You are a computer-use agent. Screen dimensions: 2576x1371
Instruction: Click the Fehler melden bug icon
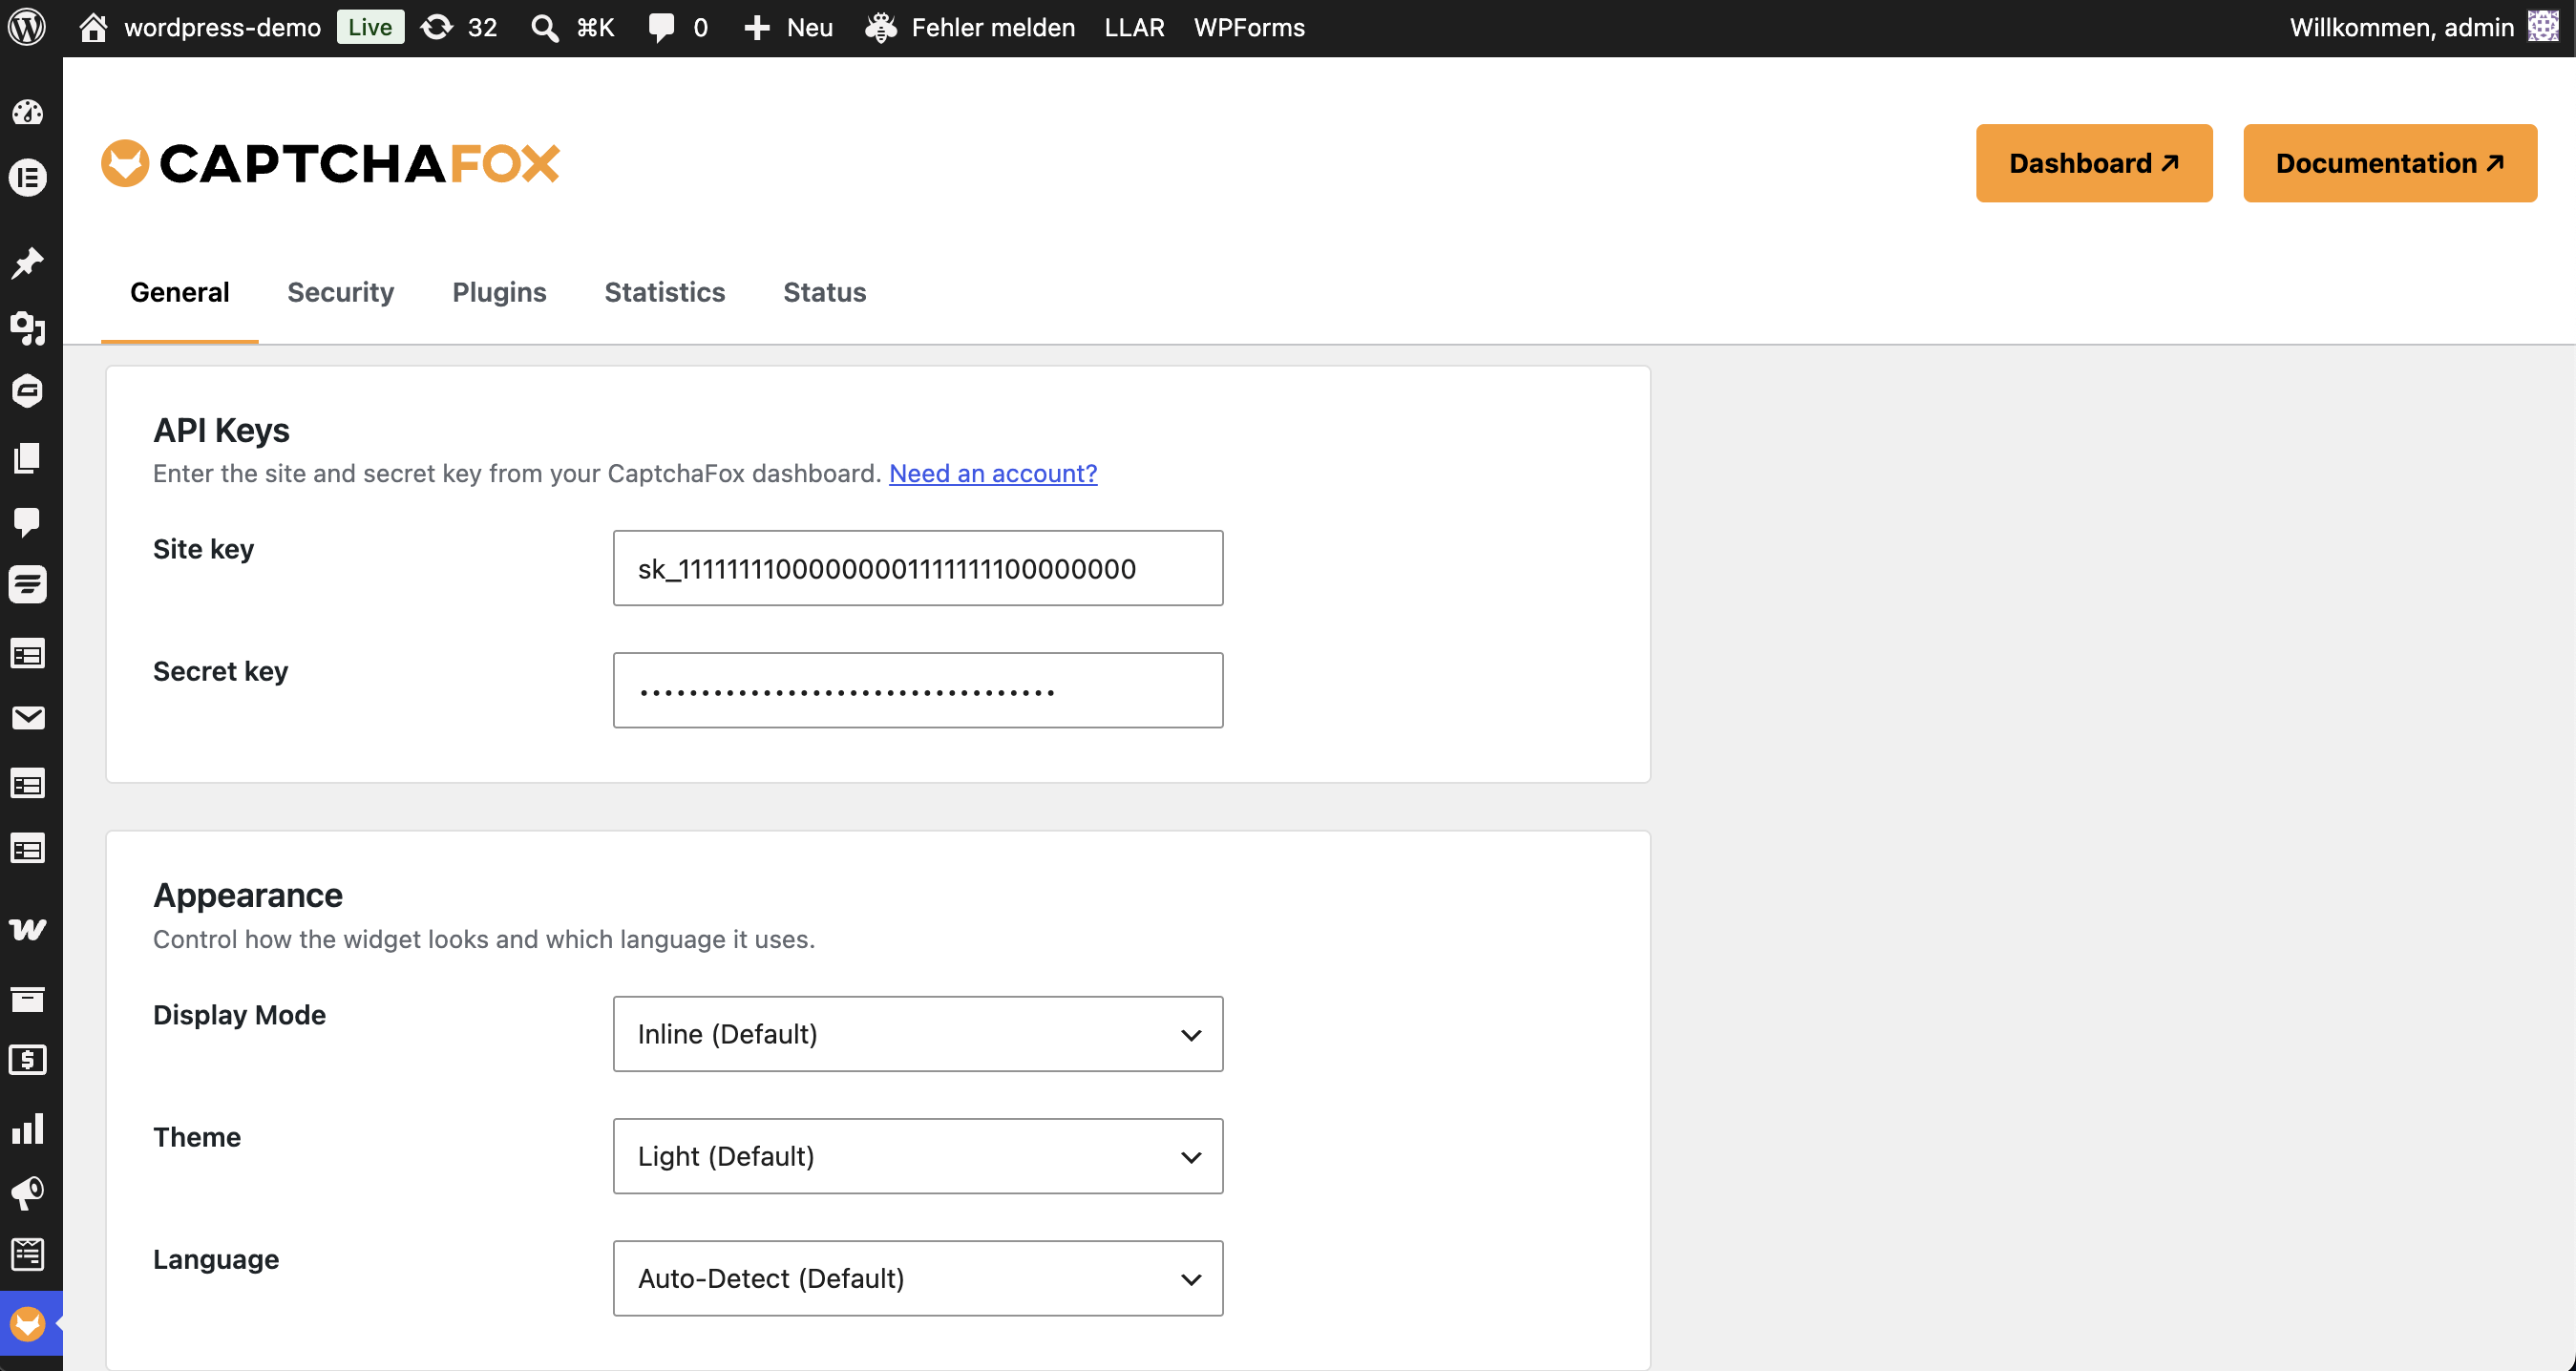pos(881,27)
